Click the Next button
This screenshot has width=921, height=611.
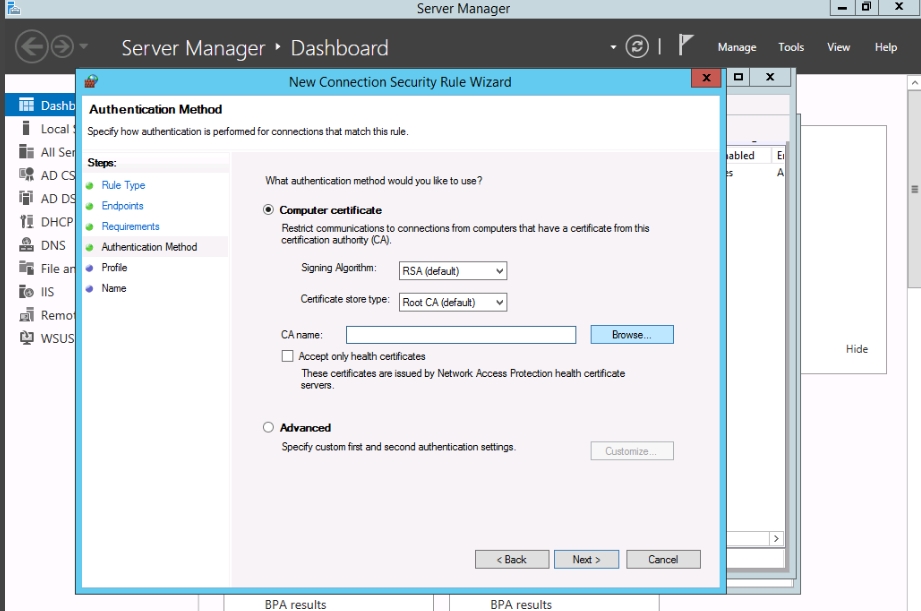click(586, 559)
